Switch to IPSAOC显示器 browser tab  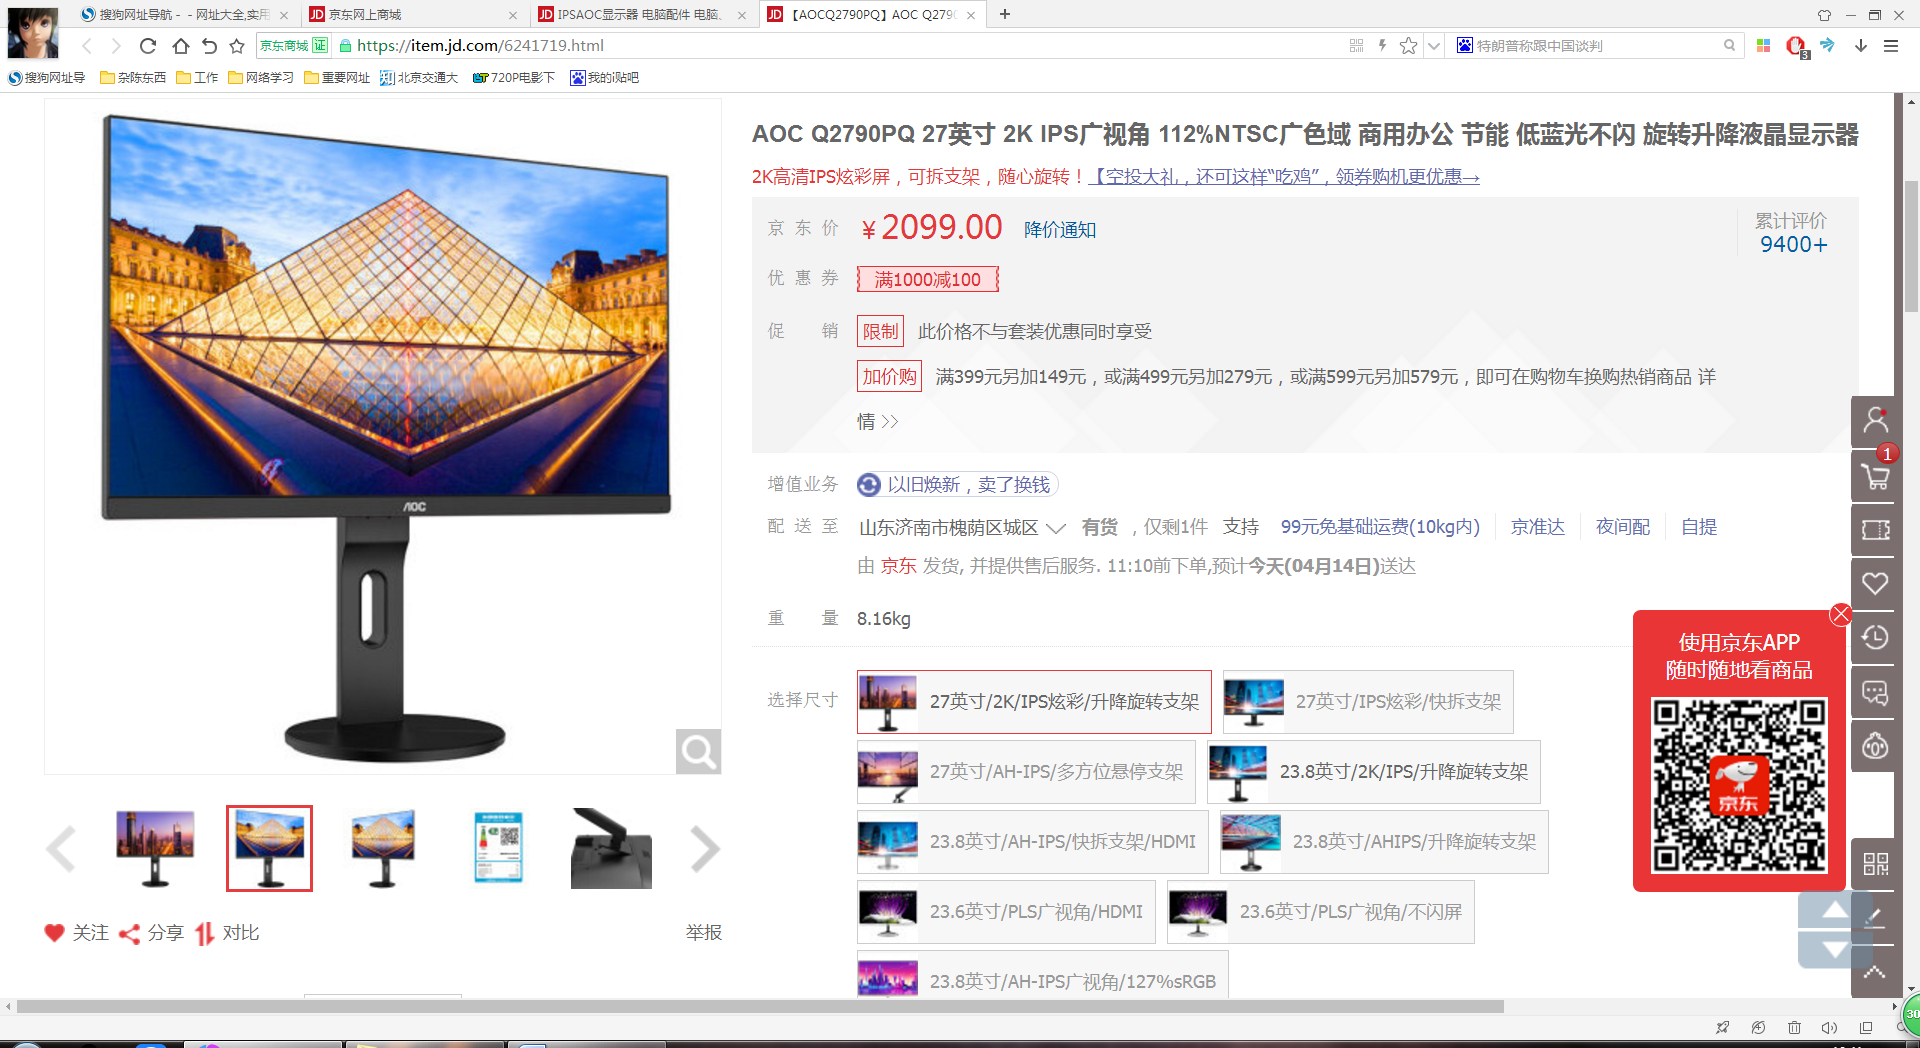point(643,14)
